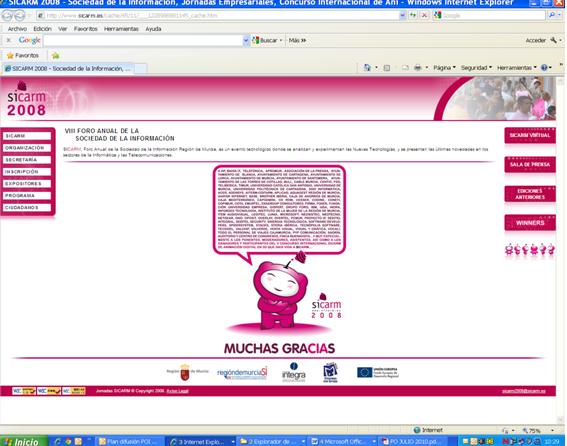Click the Unión Europea flag logo
The image size is (567, 446).
(378, 372)
